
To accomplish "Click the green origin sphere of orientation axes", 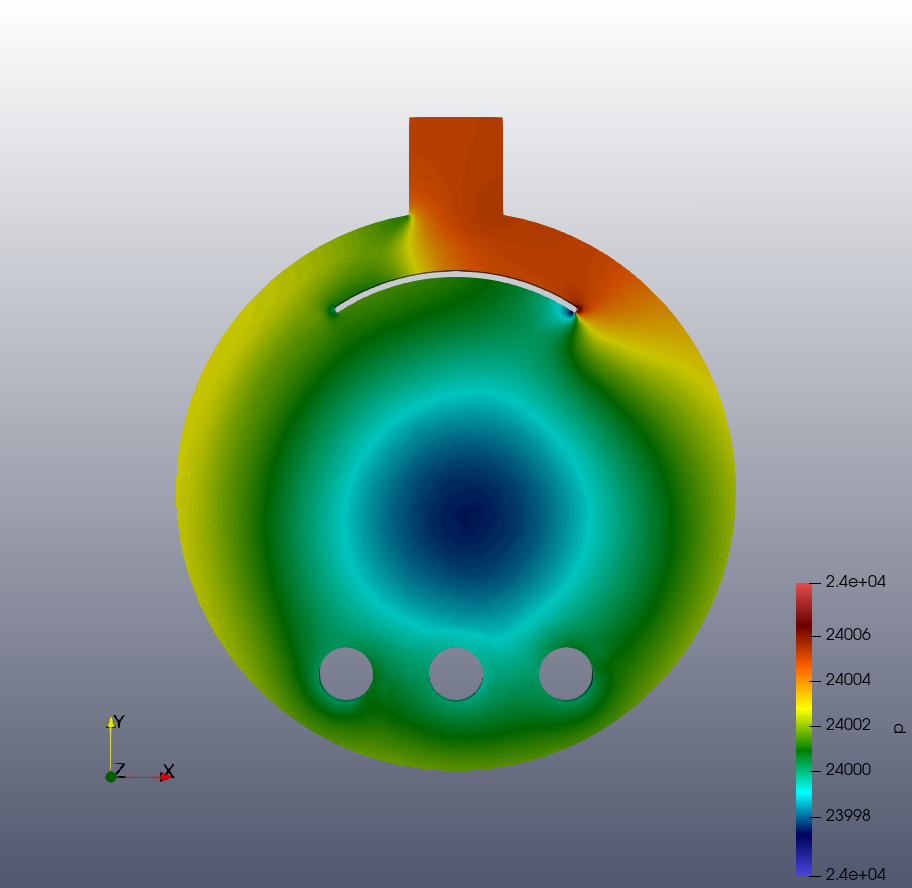I will coord(111,777).
